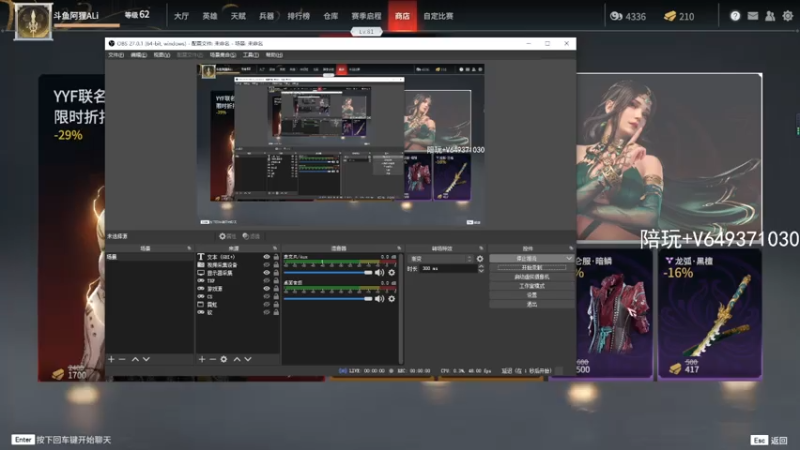Open 麦克风/Aux audio settings gear

tap(391, 272)
